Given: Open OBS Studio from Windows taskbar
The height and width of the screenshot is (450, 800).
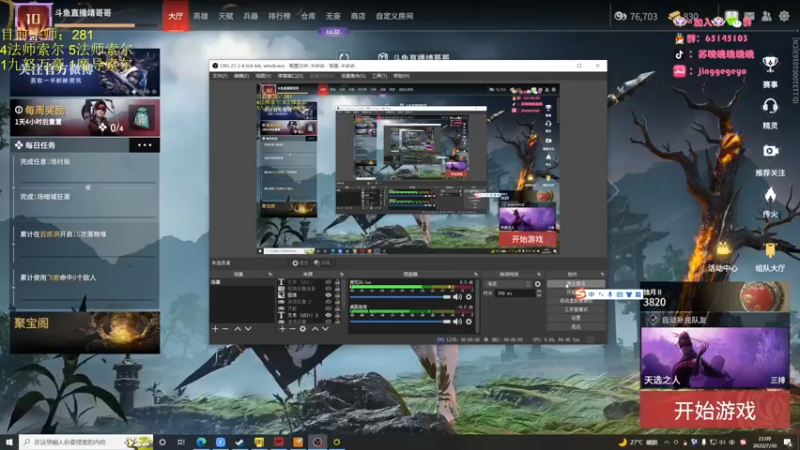Looking at the screenshot, I should coord(317,442).
